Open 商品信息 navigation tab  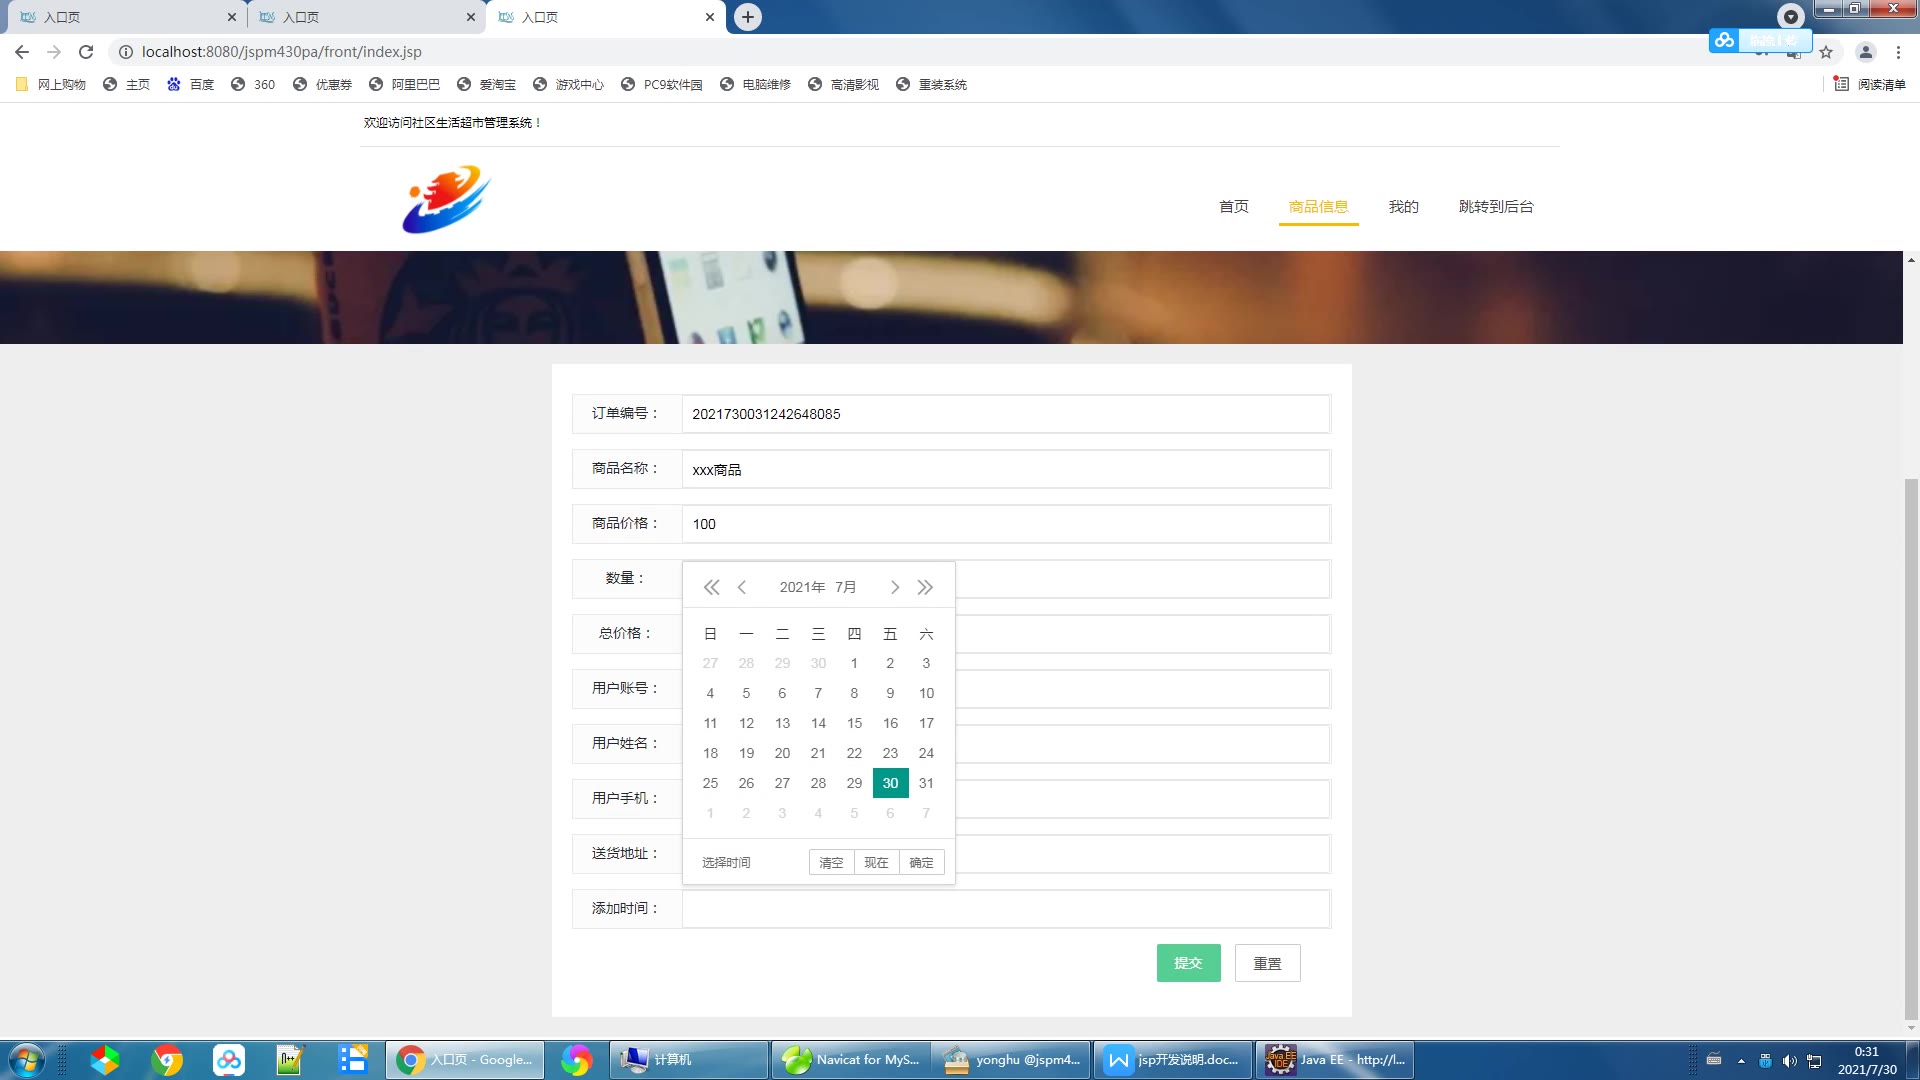coord(1318,207)
